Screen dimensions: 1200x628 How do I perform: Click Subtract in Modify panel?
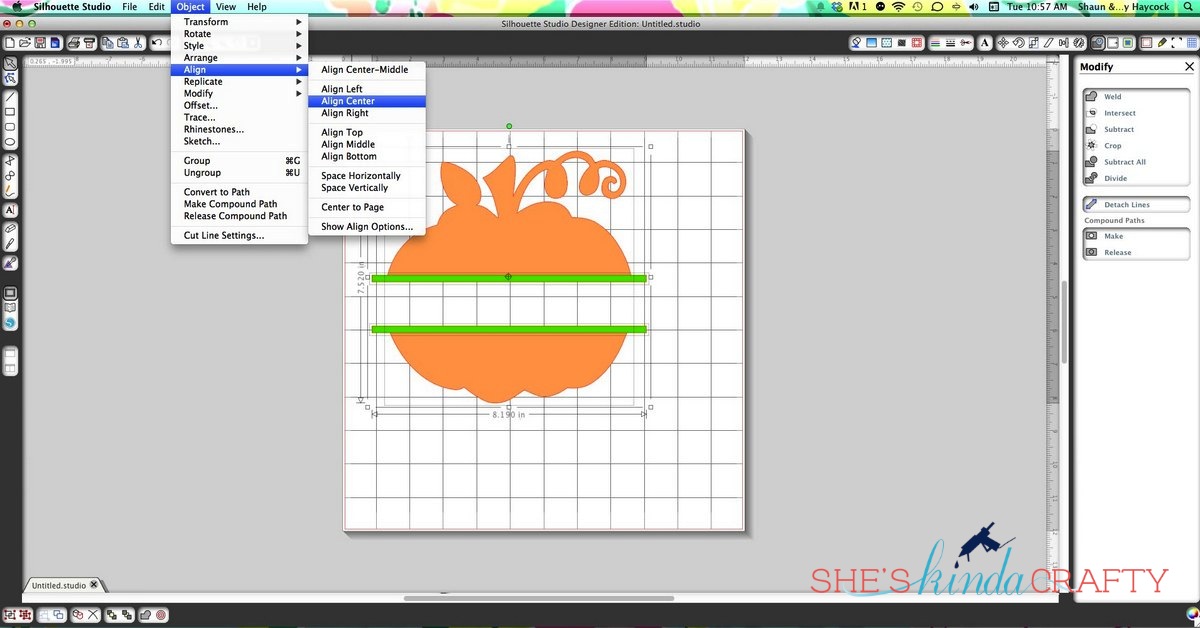pos(1136,129)
